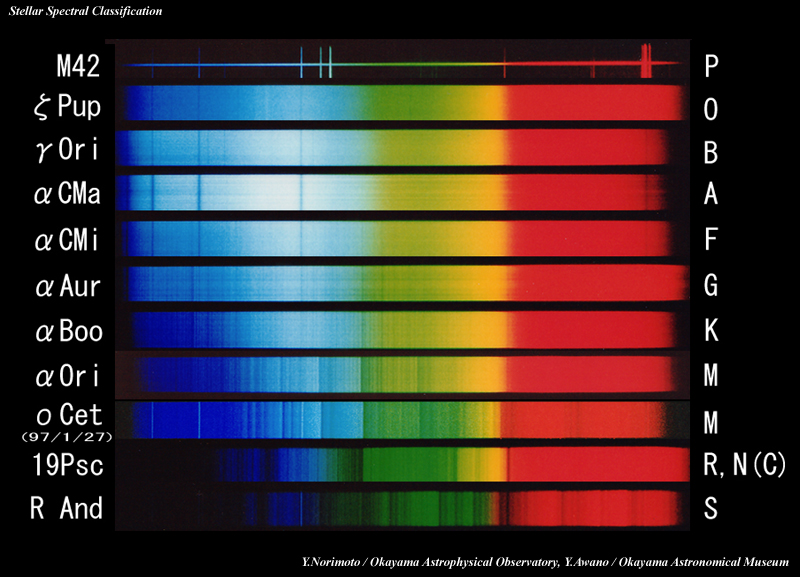Click the green band of 19Psc spectrum
This screenshot has height=577, width=800.
(400, 465)
